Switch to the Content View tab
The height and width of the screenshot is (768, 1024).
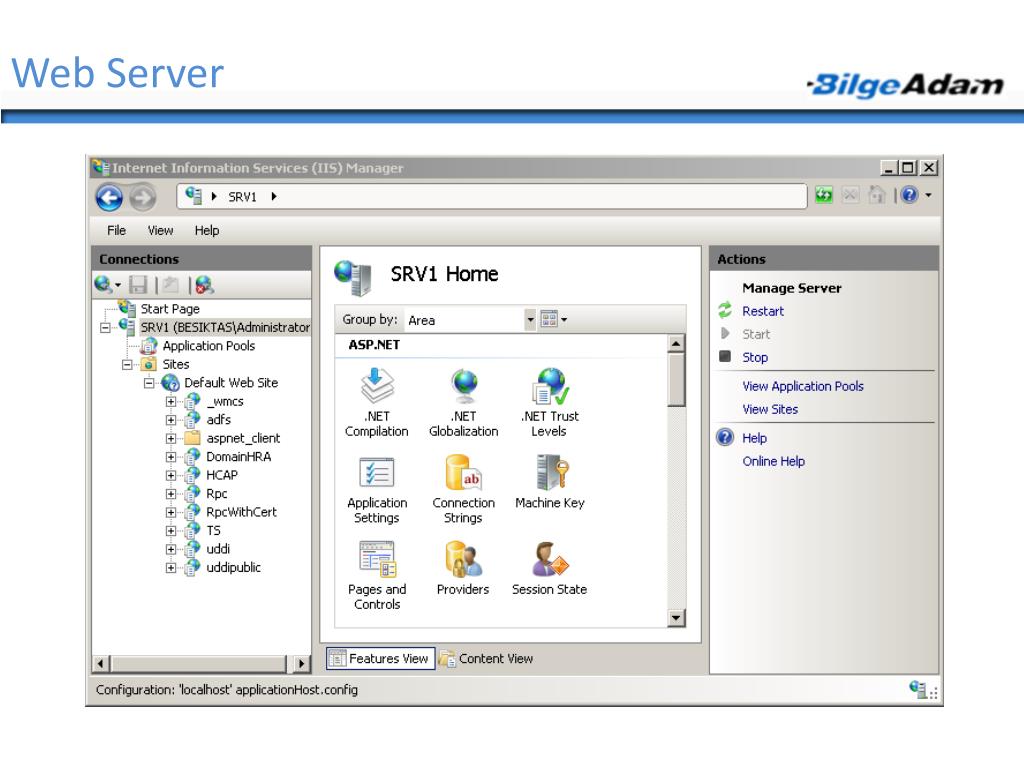(486, 658)
